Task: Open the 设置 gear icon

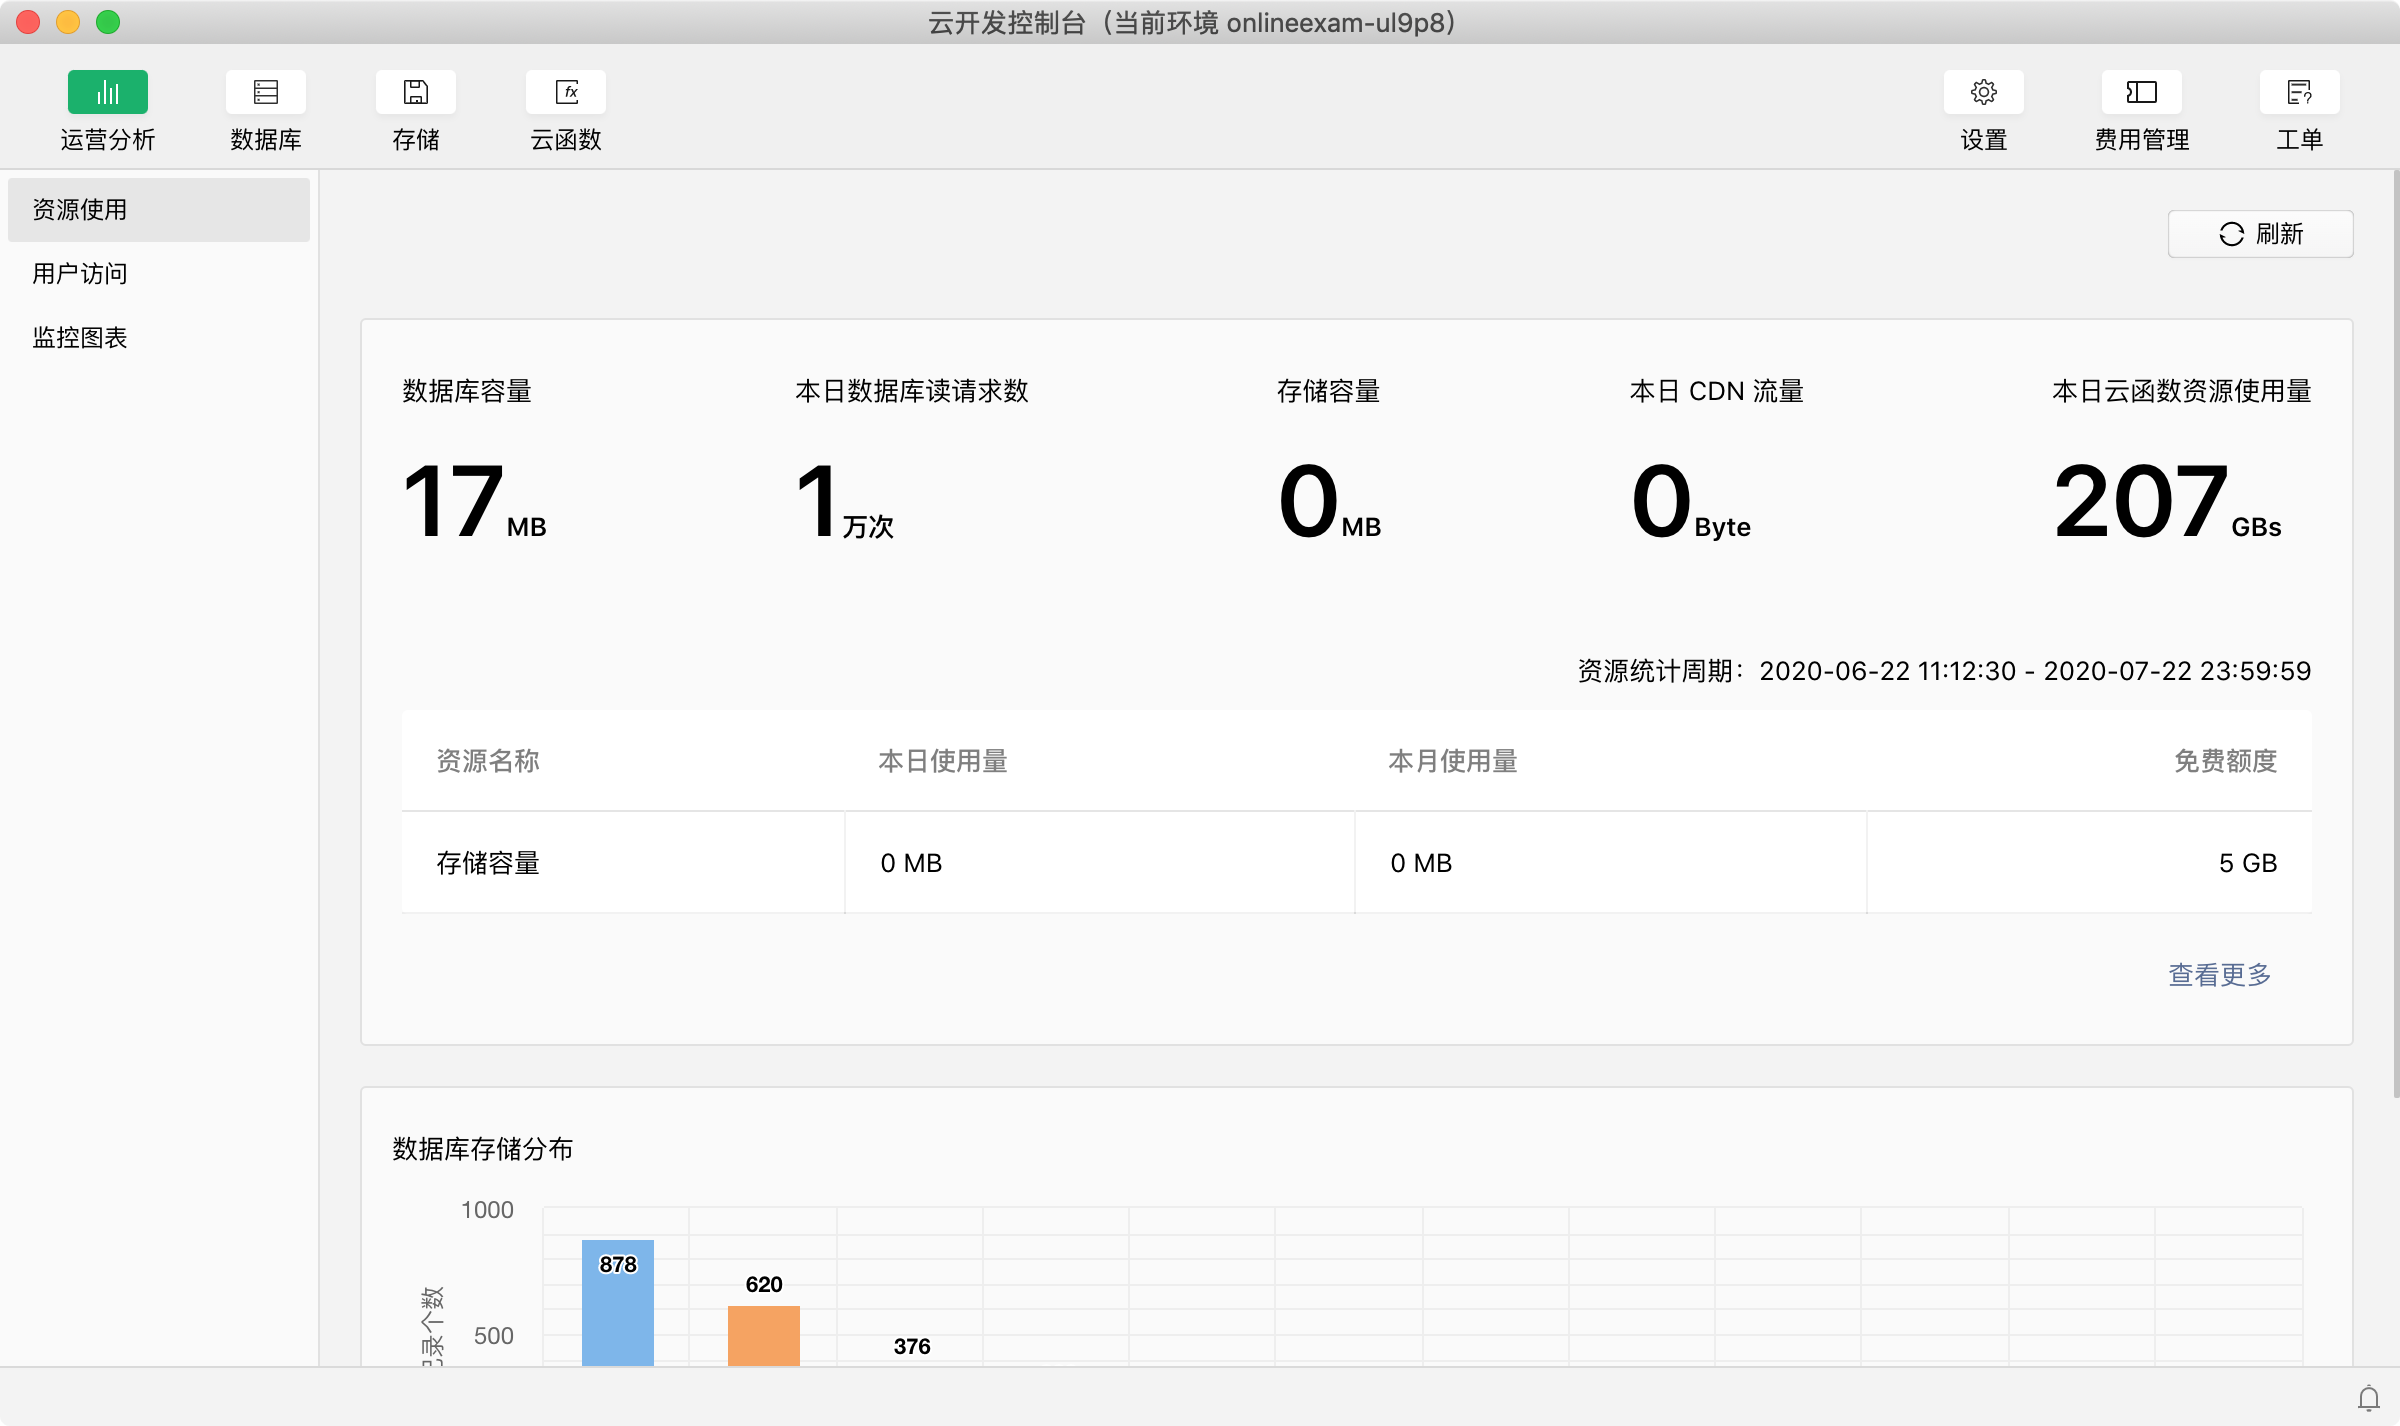Action: (x=1983, y=93)
